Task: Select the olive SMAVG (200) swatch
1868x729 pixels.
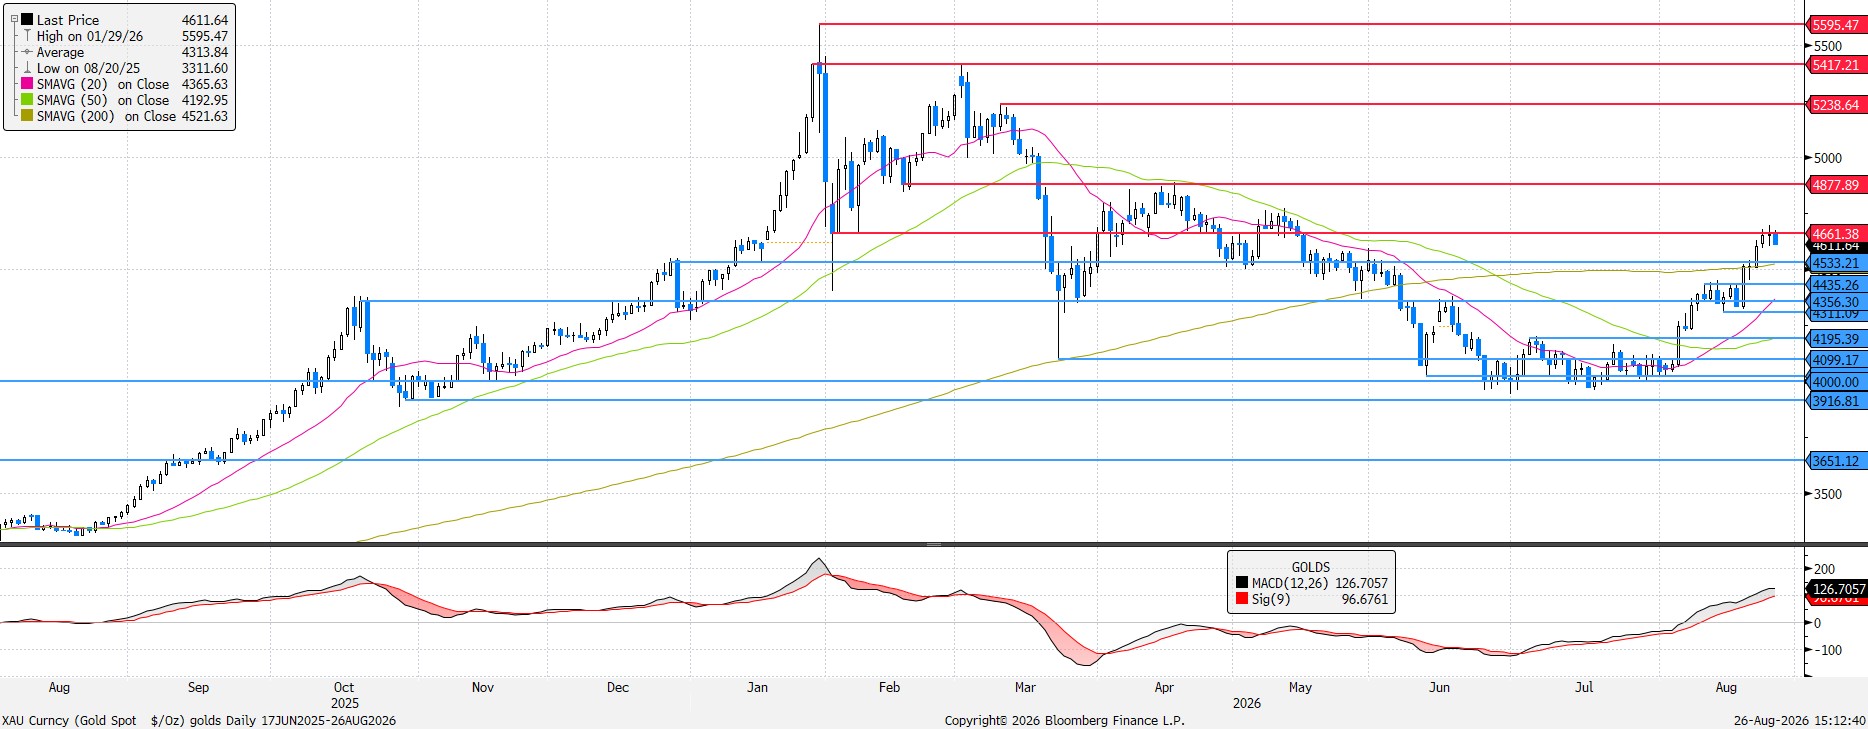Action: 27,116
